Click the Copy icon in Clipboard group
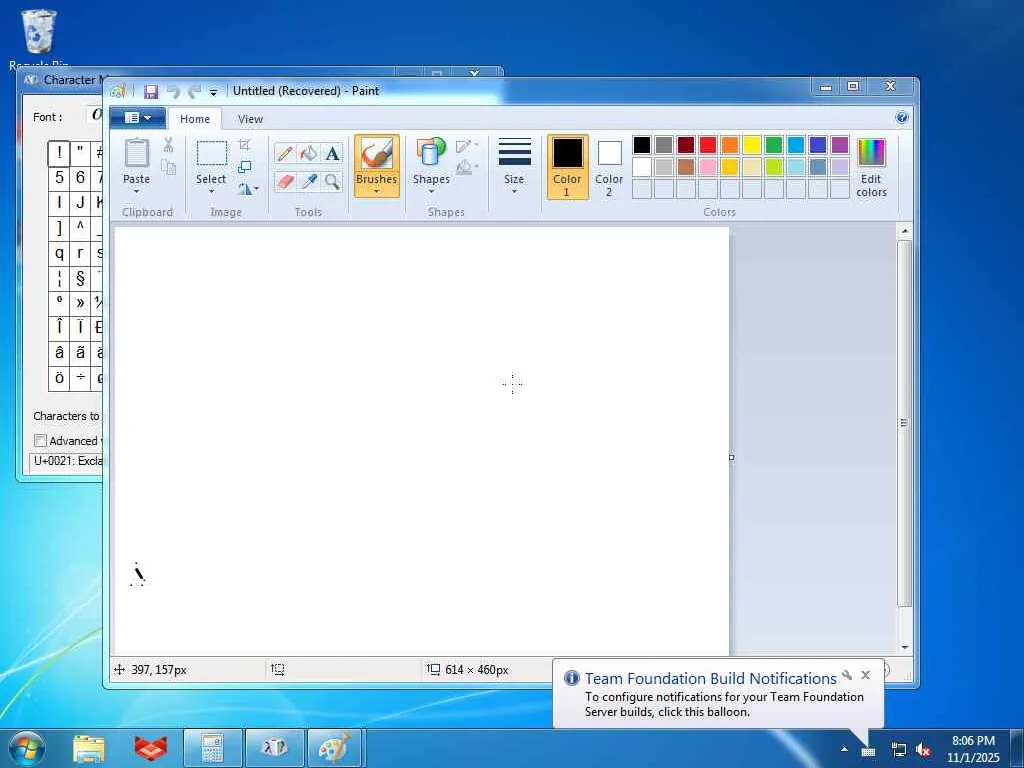Image resolution: width=1024 pixels, height=768 pixels. pyautogui.click(x=168, y=168)
